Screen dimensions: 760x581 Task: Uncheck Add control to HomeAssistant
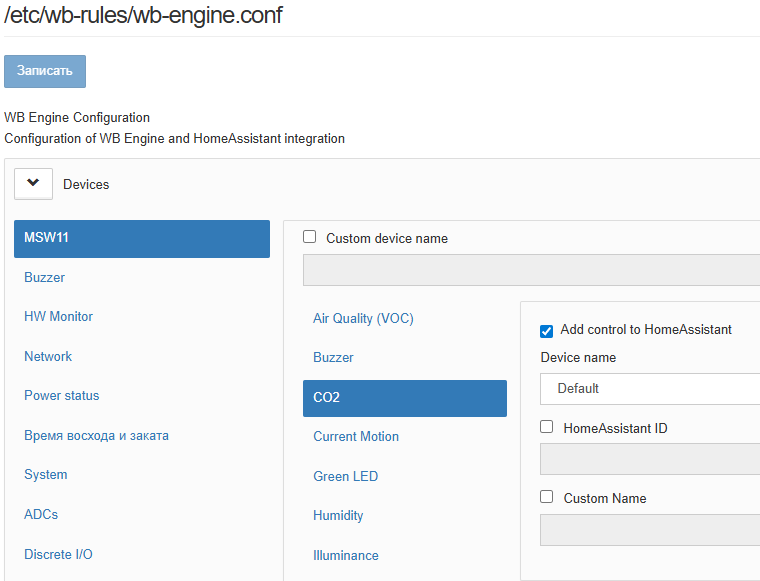coord(547,331)
